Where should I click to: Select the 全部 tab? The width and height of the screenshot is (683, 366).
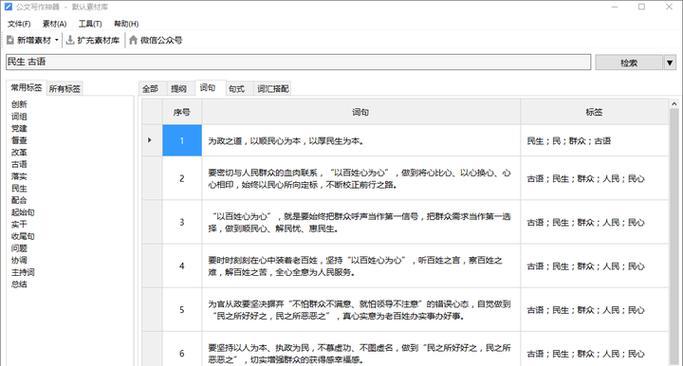coord(150,89)
